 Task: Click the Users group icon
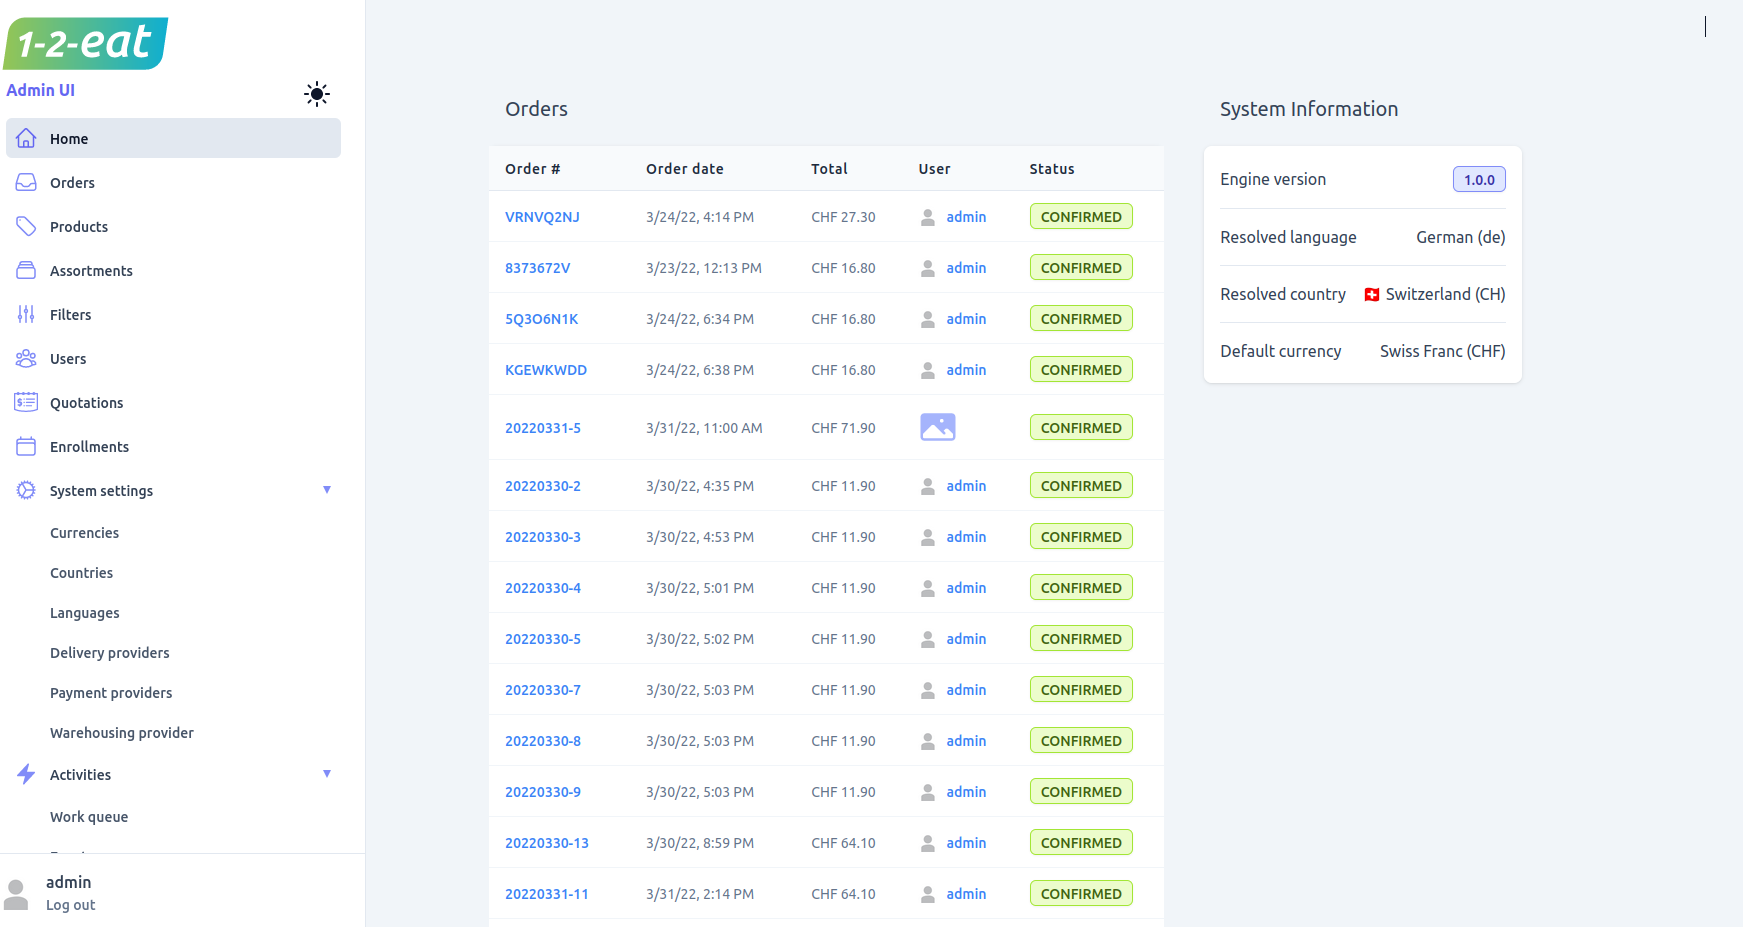[x=26, y=358]
